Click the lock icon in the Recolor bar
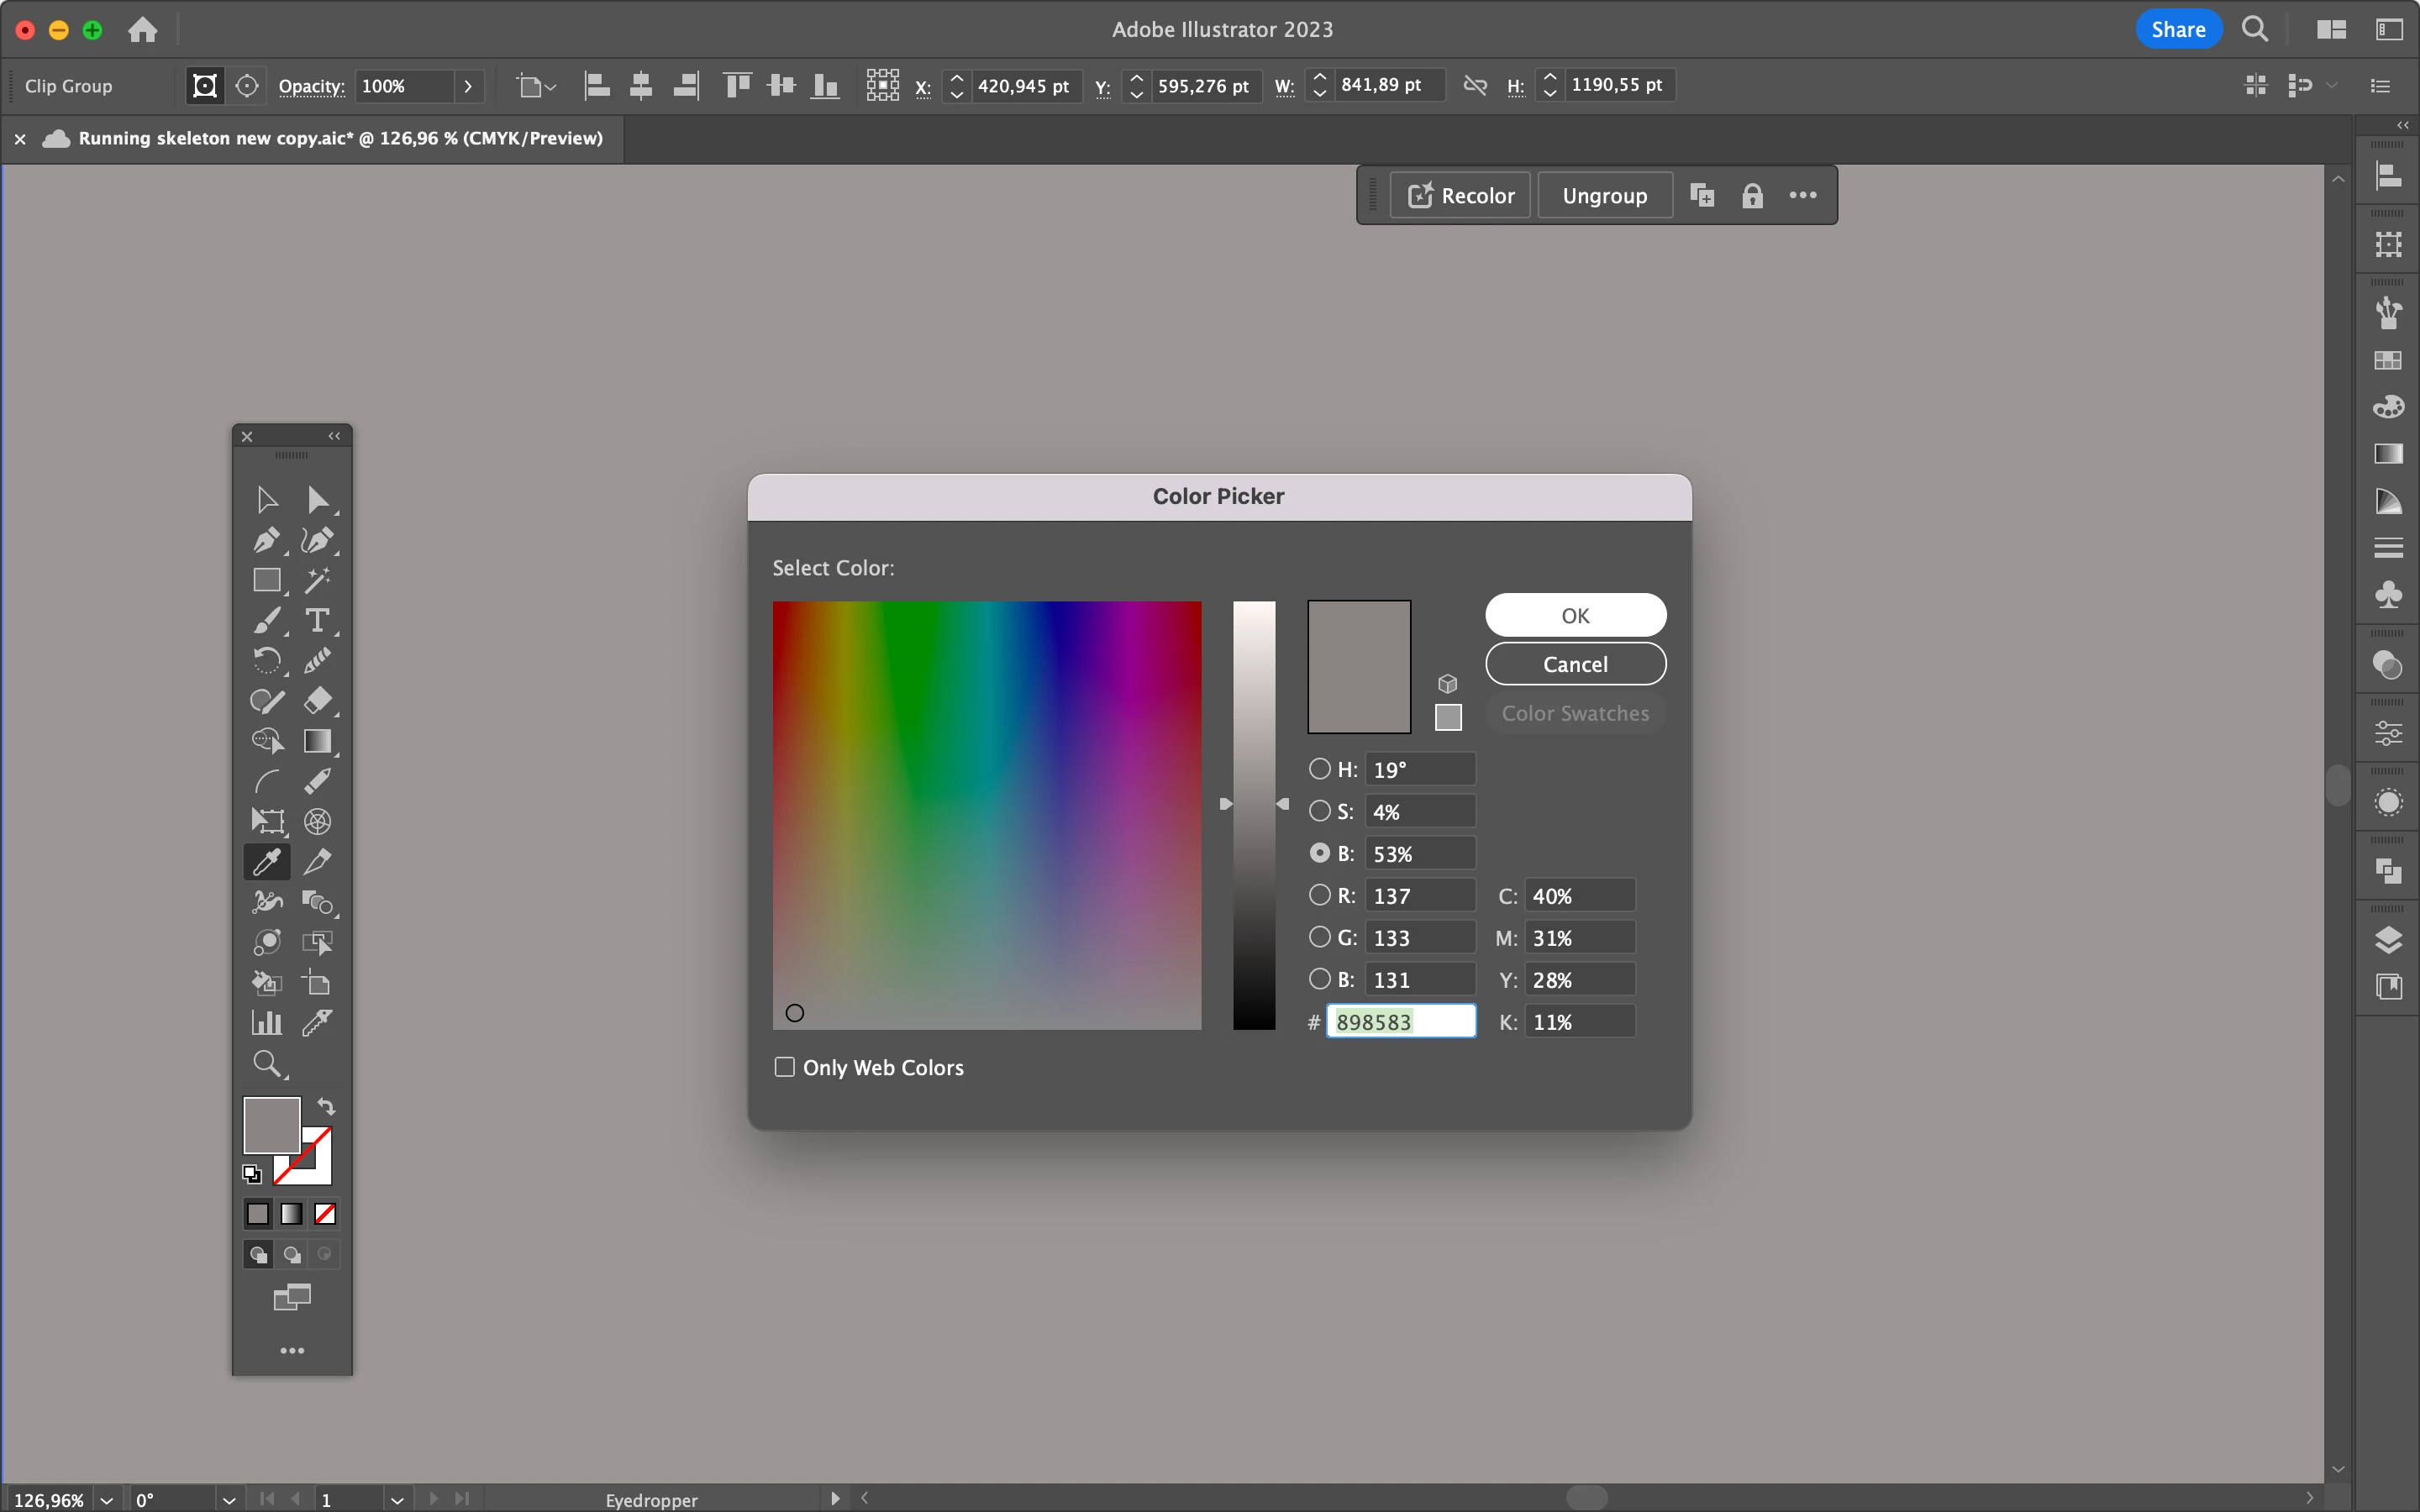2420x1512 pixels. [x=1752, y=196]
